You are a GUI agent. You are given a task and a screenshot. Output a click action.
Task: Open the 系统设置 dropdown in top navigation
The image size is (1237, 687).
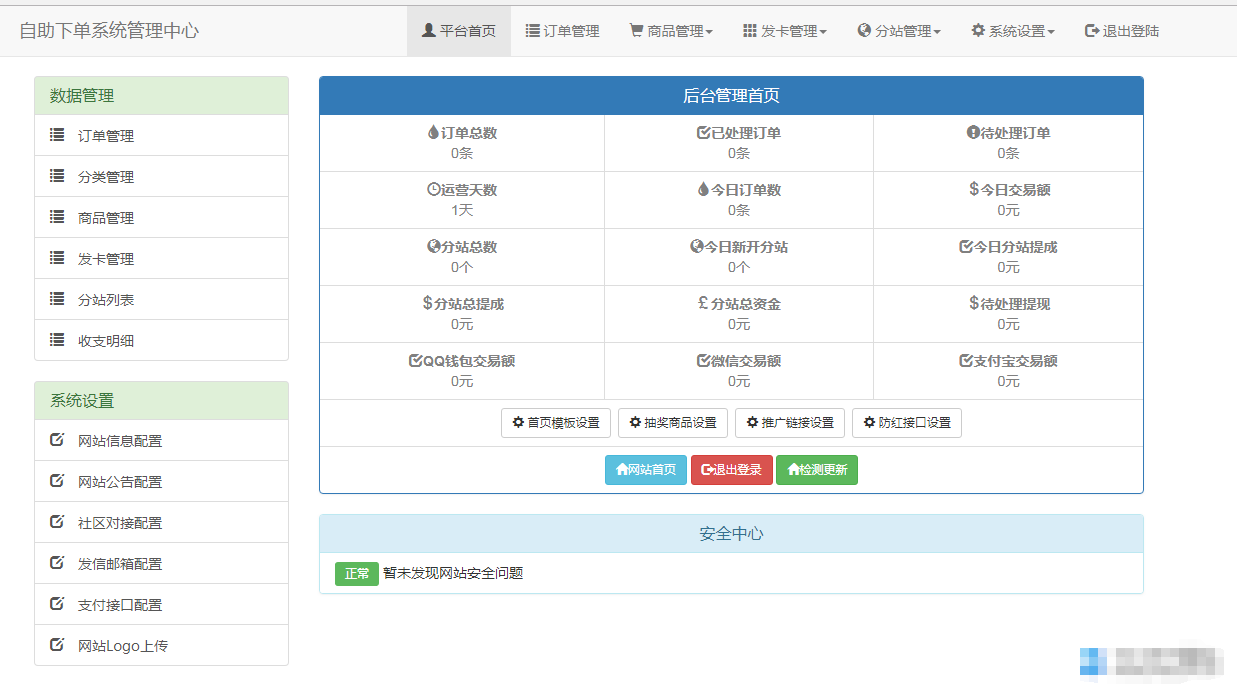(x=1012, y=31)
